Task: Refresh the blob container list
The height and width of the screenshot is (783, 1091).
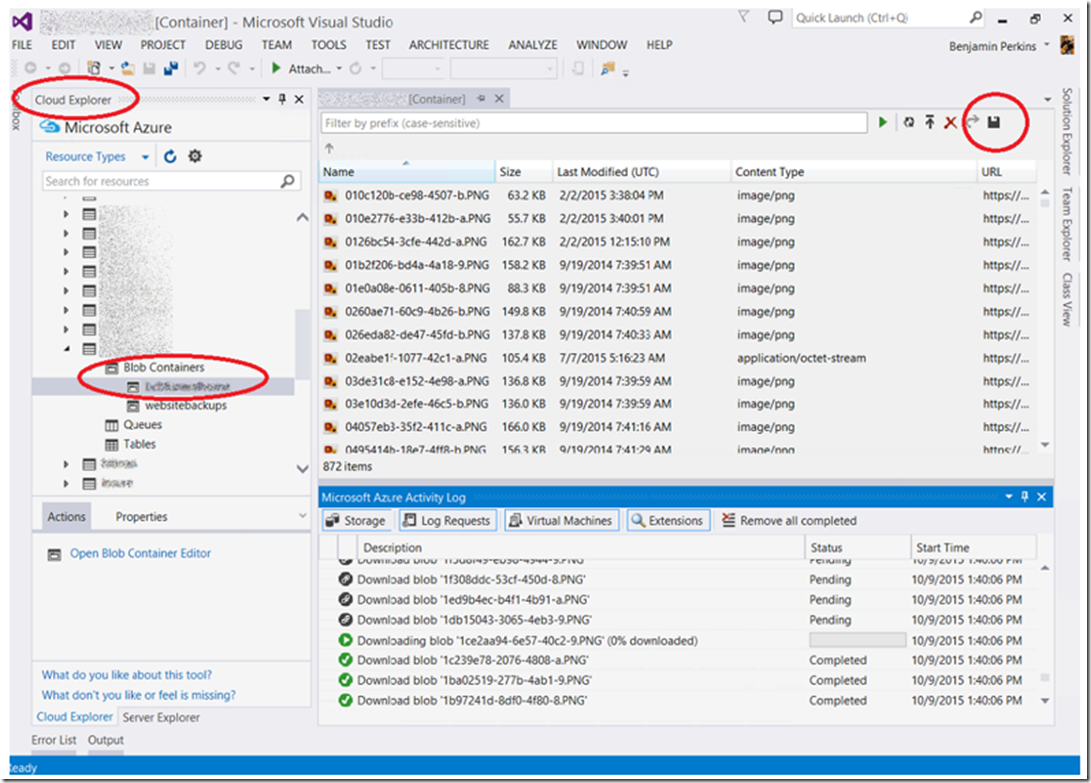Action: (x=908, y=122)
